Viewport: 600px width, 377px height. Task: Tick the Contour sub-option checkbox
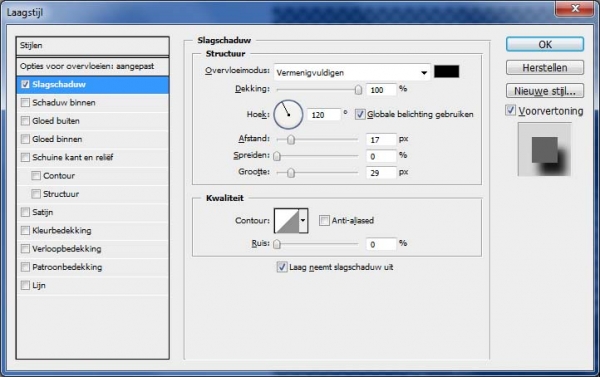point(36,176)
